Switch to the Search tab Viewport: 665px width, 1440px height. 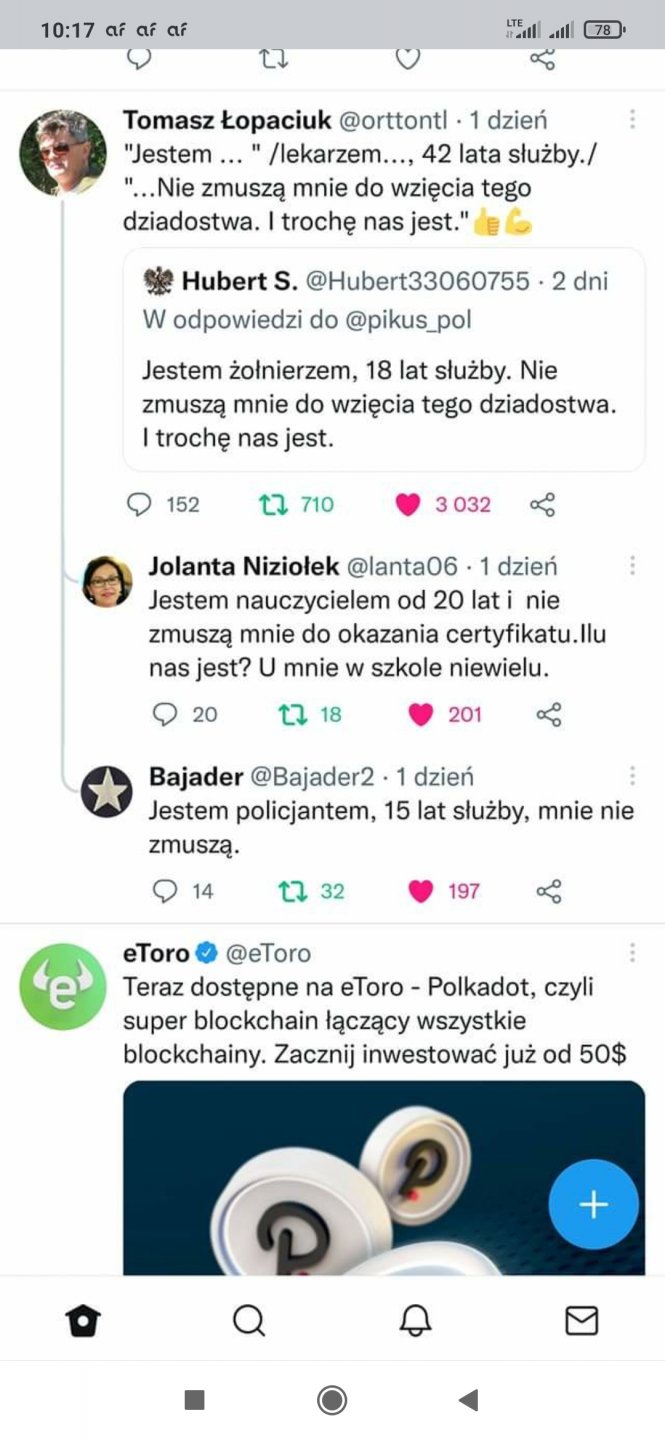249,1321
